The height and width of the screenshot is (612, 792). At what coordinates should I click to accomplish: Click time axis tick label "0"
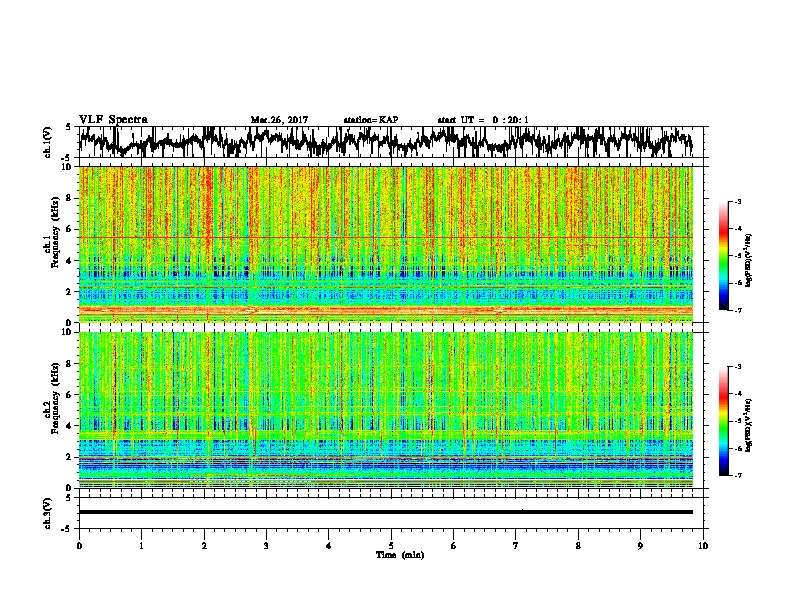click(x=79, y=546)
